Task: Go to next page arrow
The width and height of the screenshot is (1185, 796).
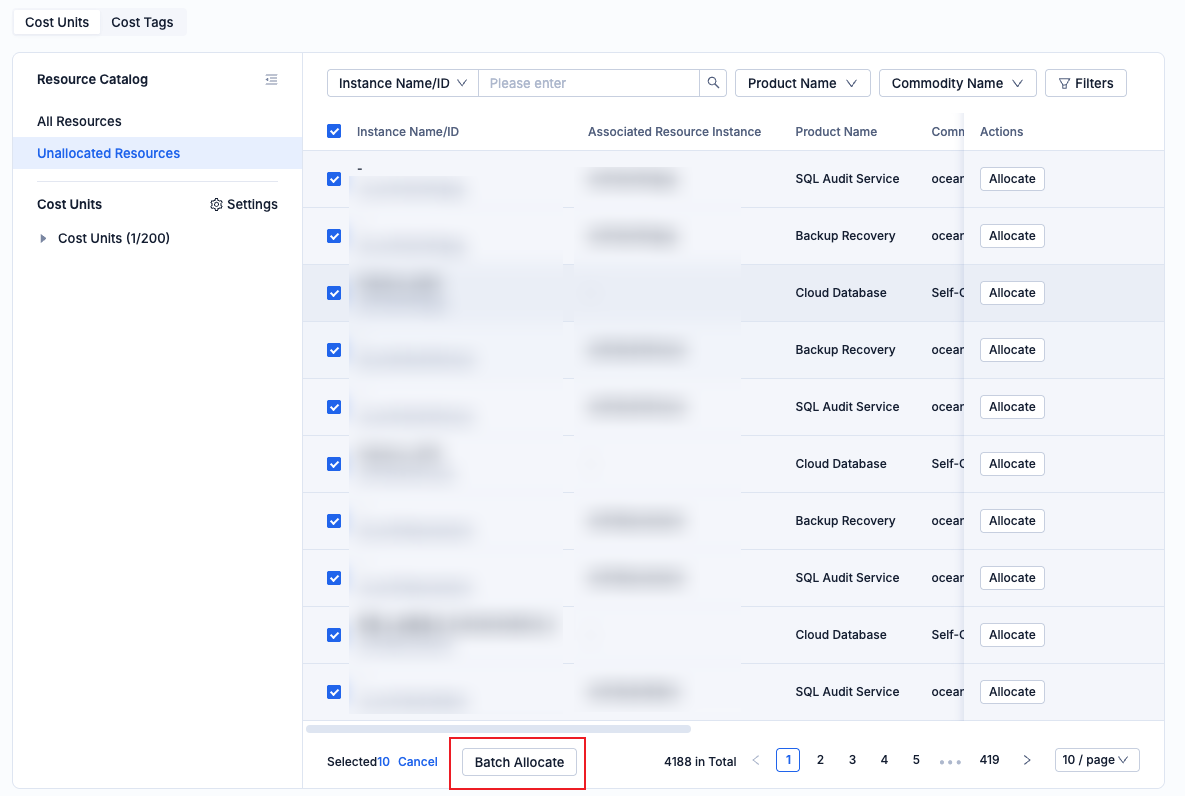Action: tap(1027, 760)
